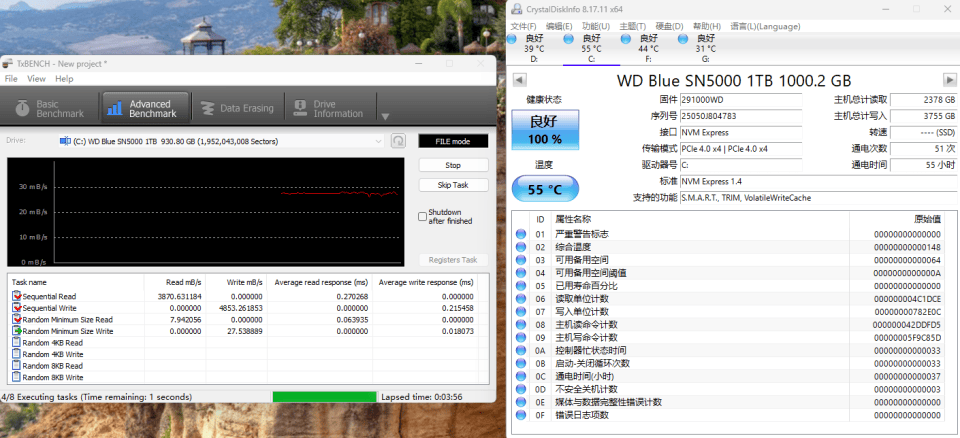Go to next disk with right arrow
Image resolution: width=960 pixels, height=438 pixels.
pos(950,80)
